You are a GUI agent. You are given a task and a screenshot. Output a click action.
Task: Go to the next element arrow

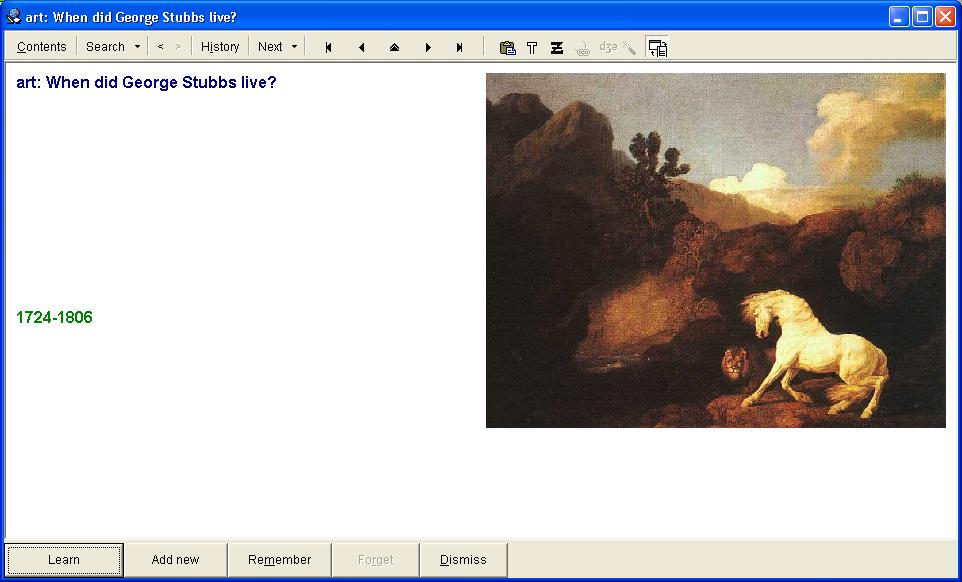[428, 47]
